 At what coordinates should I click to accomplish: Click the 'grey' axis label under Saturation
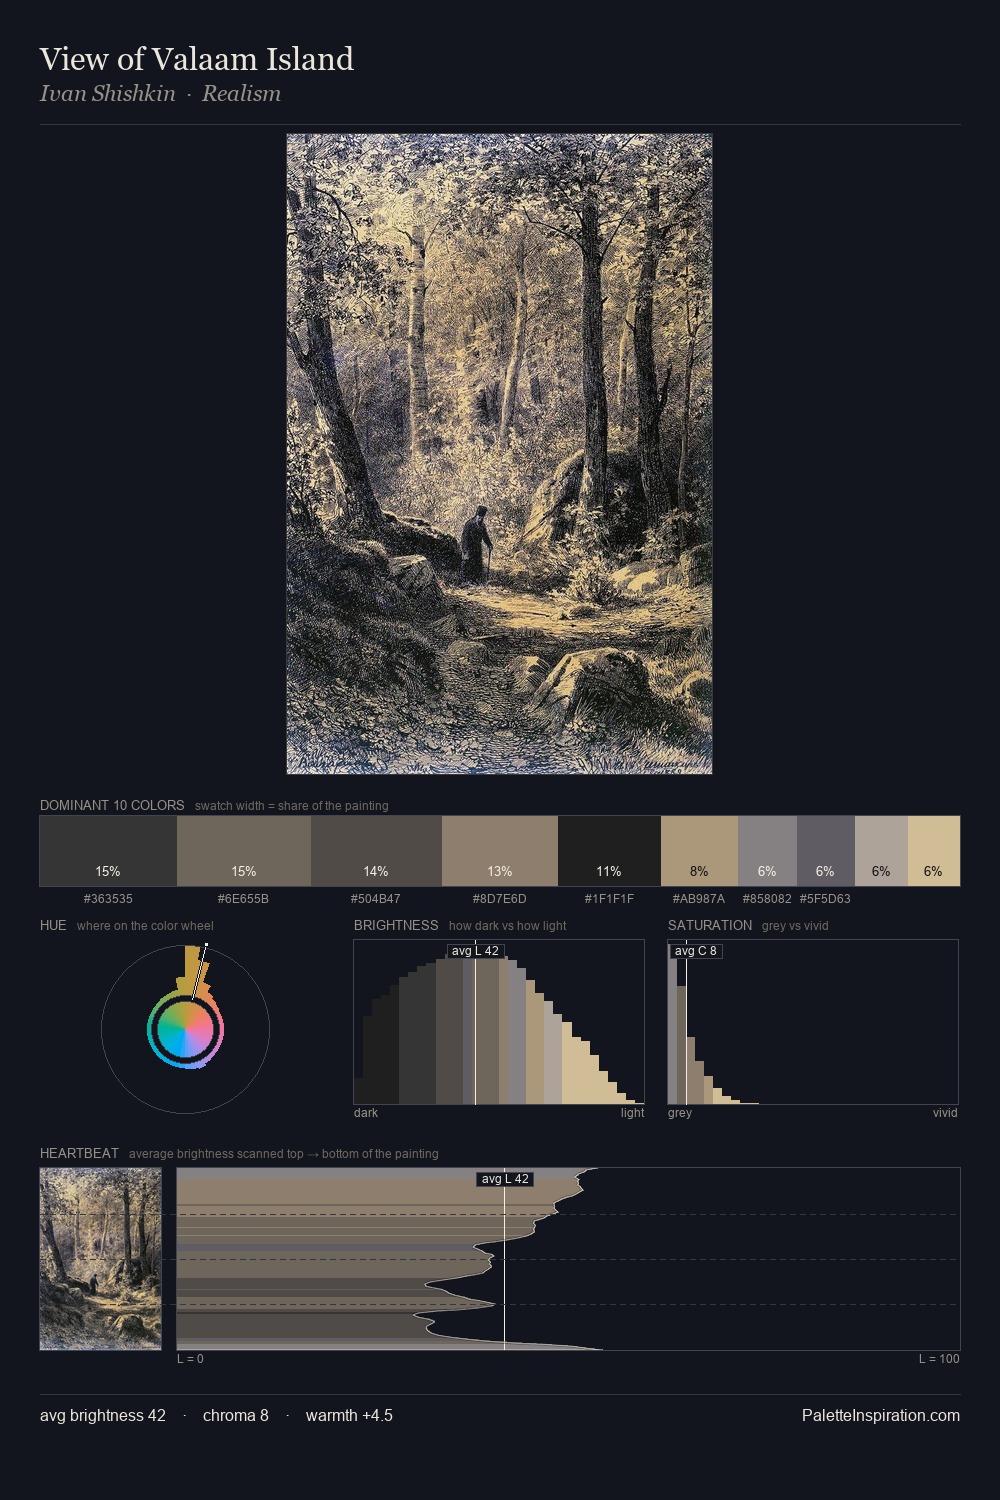[680, 1113]
